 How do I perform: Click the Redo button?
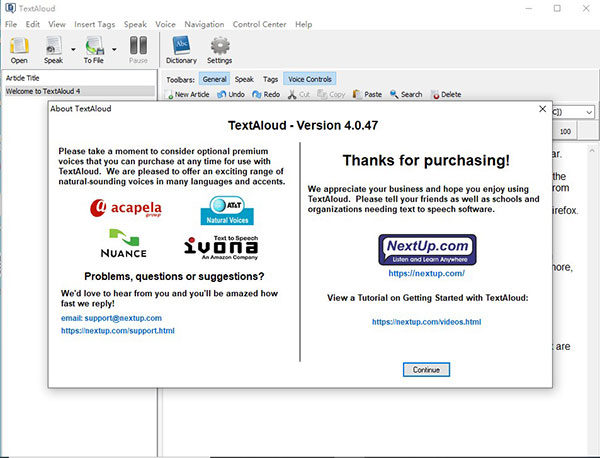click(x=266, y=94)
